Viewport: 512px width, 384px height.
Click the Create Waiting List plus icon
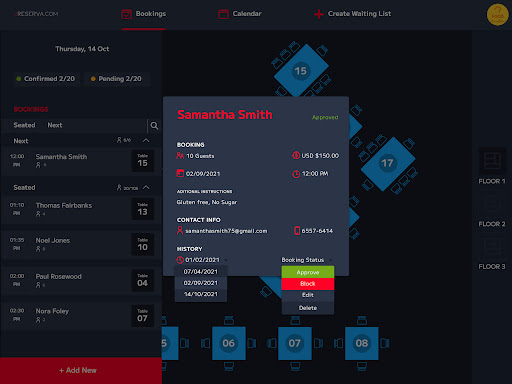tap(319, 14)
